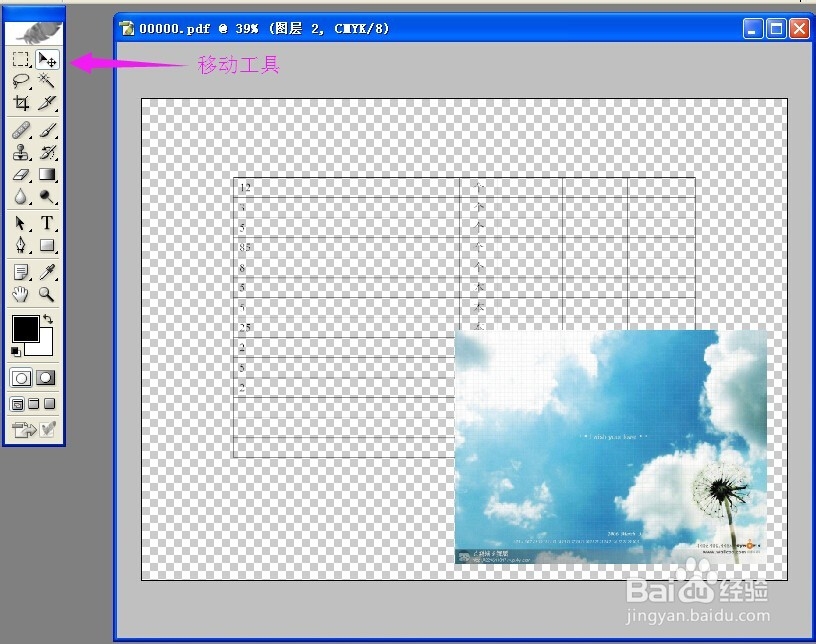Select the Notes tool
The image size is (816, 644).
coord(21,272)
